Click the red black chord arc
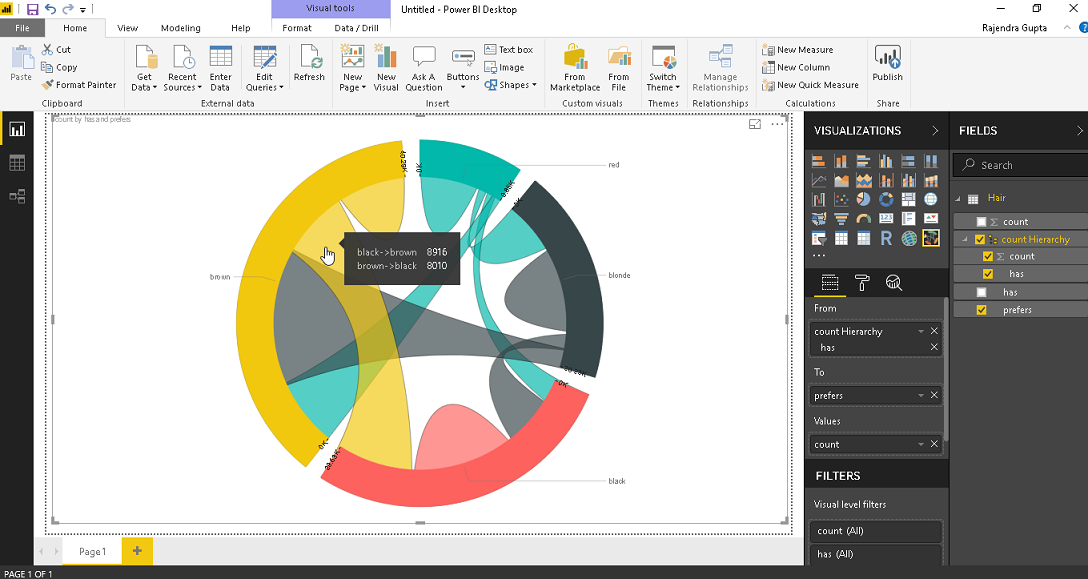This screenshot has height=579, width=1088. point(454,463)
